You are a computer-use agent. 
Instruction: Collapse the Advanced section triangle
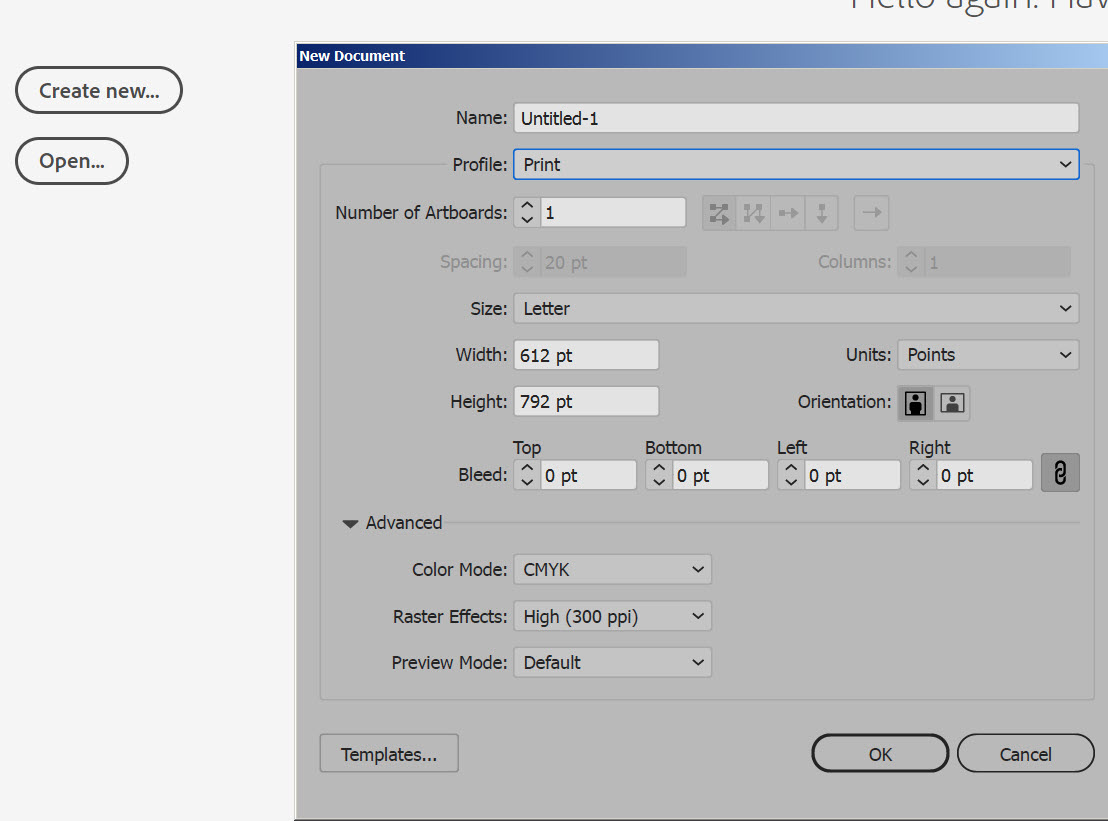(350, 524)
